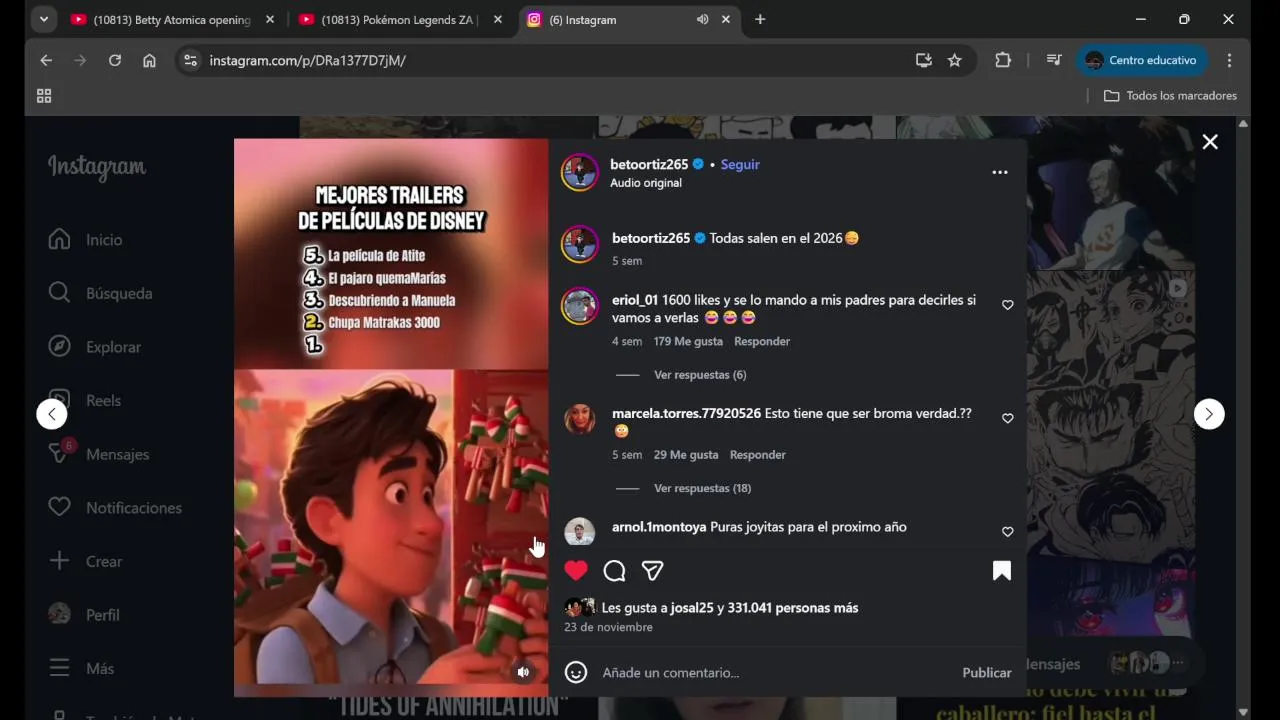
Task: Expand the Más menu in the sidebar
Action: tap(80, 669)
